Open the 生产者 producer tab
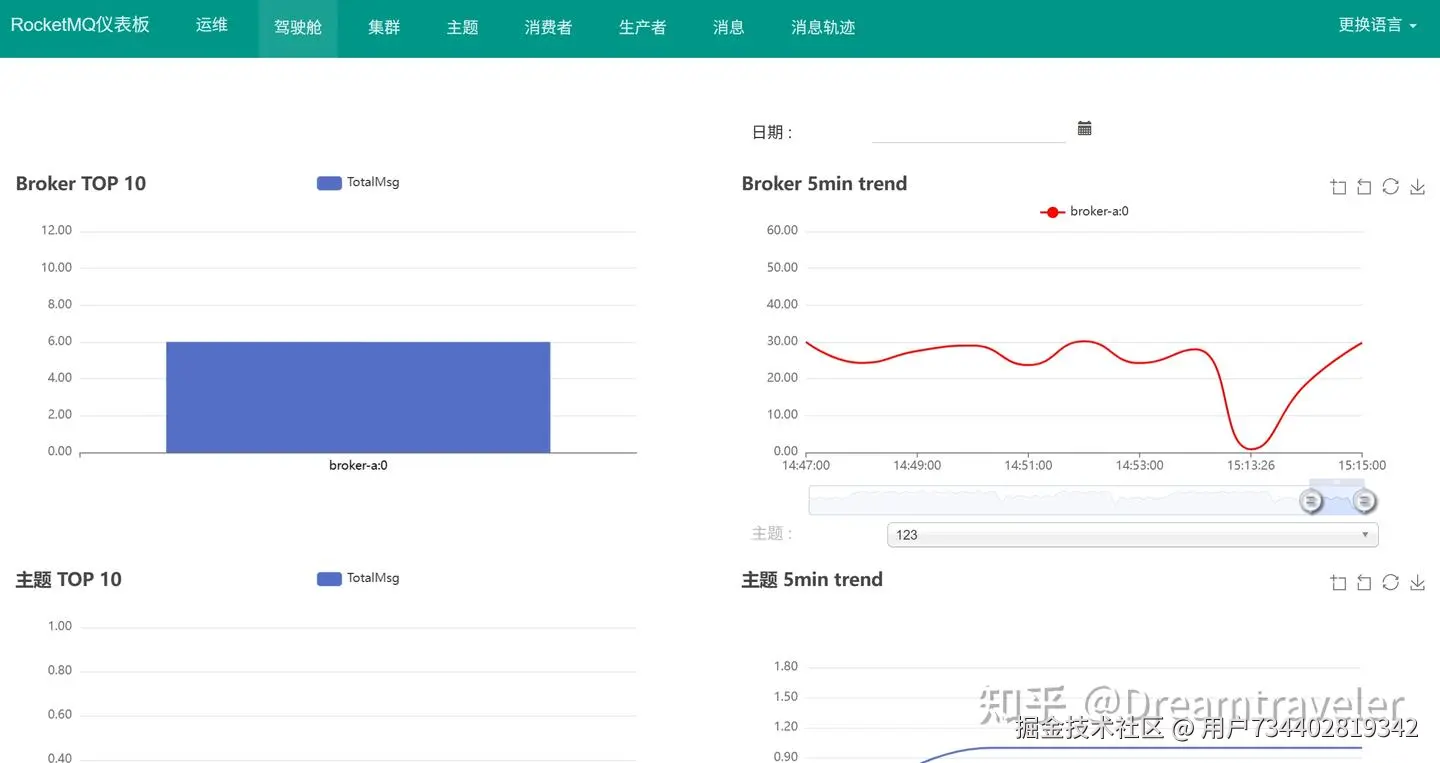The width and height of the screenshot is (1440, 763). (643, 28)
